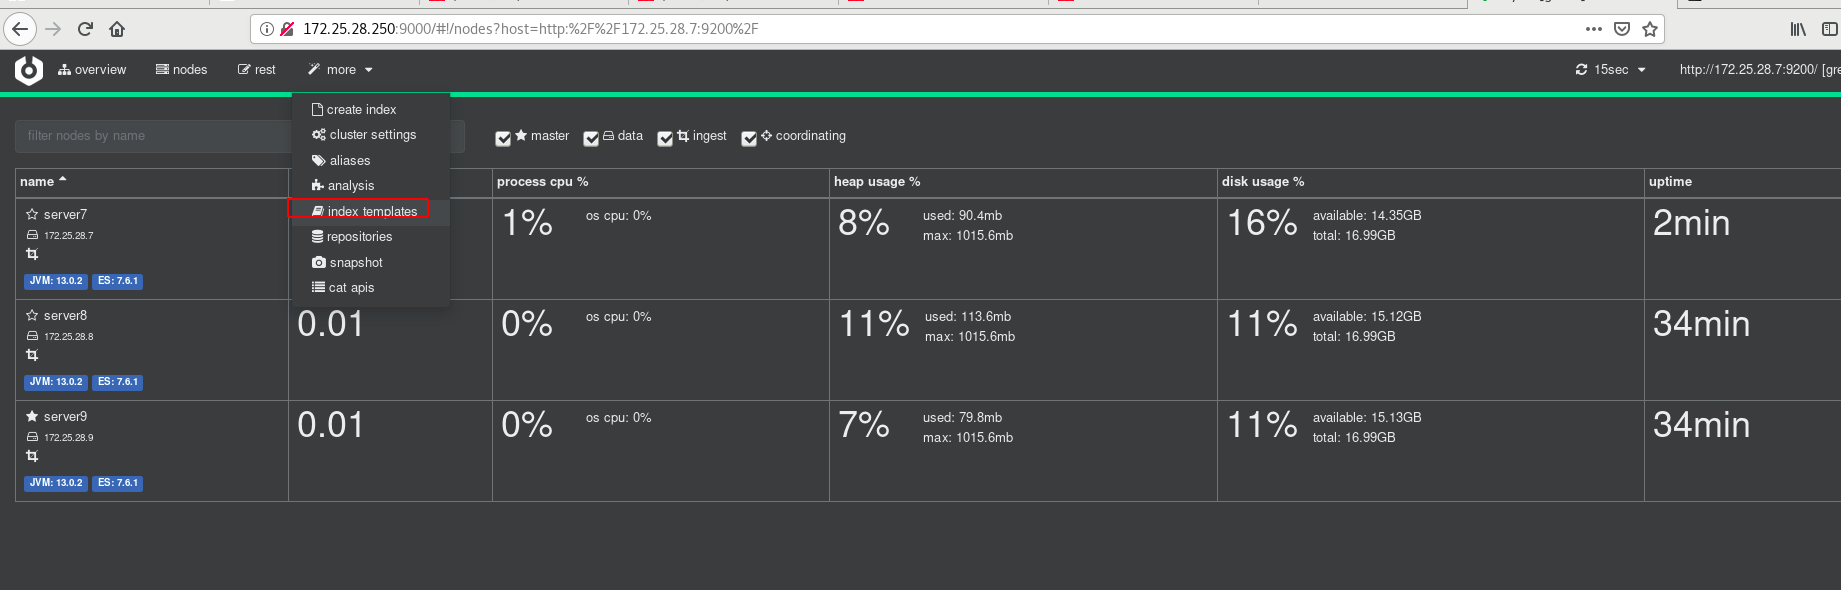Click the master star icon of server9
The width and height of the screenshot is (1841, 590).
(x=32, y=416)
